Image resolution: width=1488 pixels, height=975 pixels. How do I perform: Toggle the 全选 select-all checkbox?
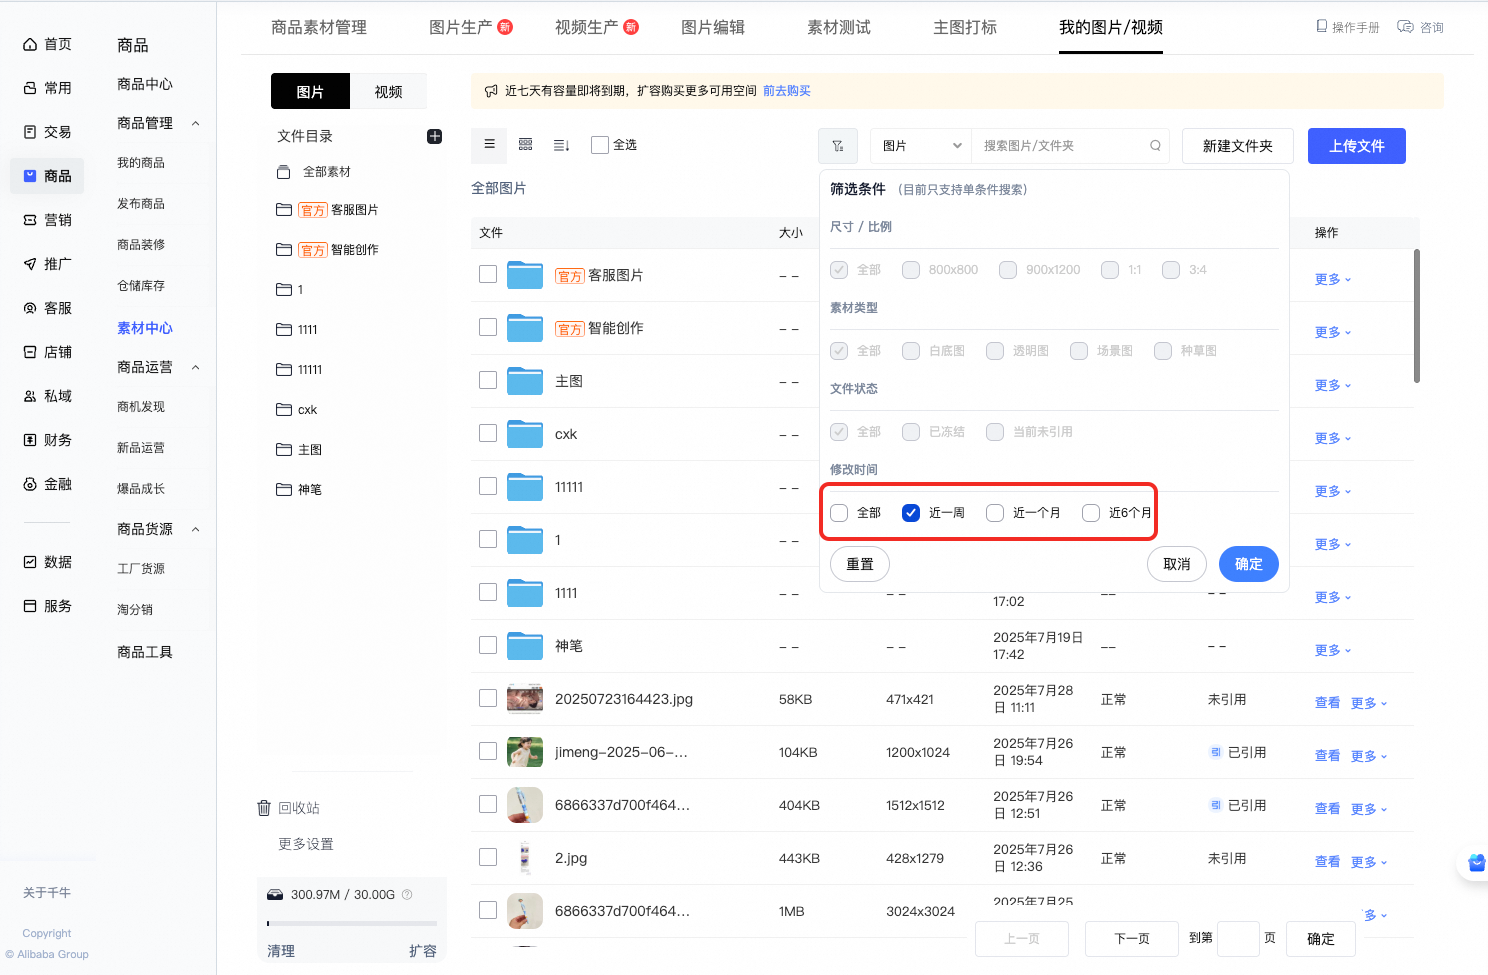coord(600,145)
